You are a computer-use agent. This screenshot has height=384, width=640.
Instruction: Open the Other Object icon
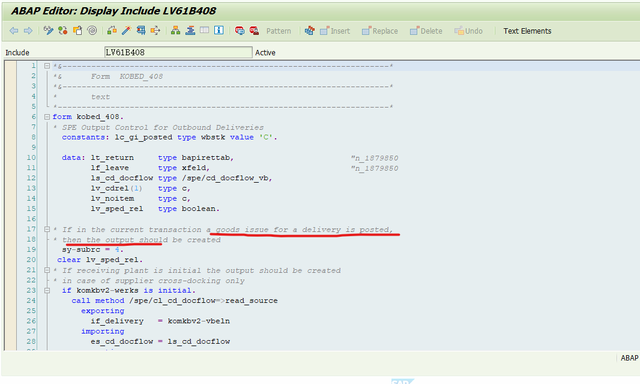pyautogui.click(x=78, y=31)
